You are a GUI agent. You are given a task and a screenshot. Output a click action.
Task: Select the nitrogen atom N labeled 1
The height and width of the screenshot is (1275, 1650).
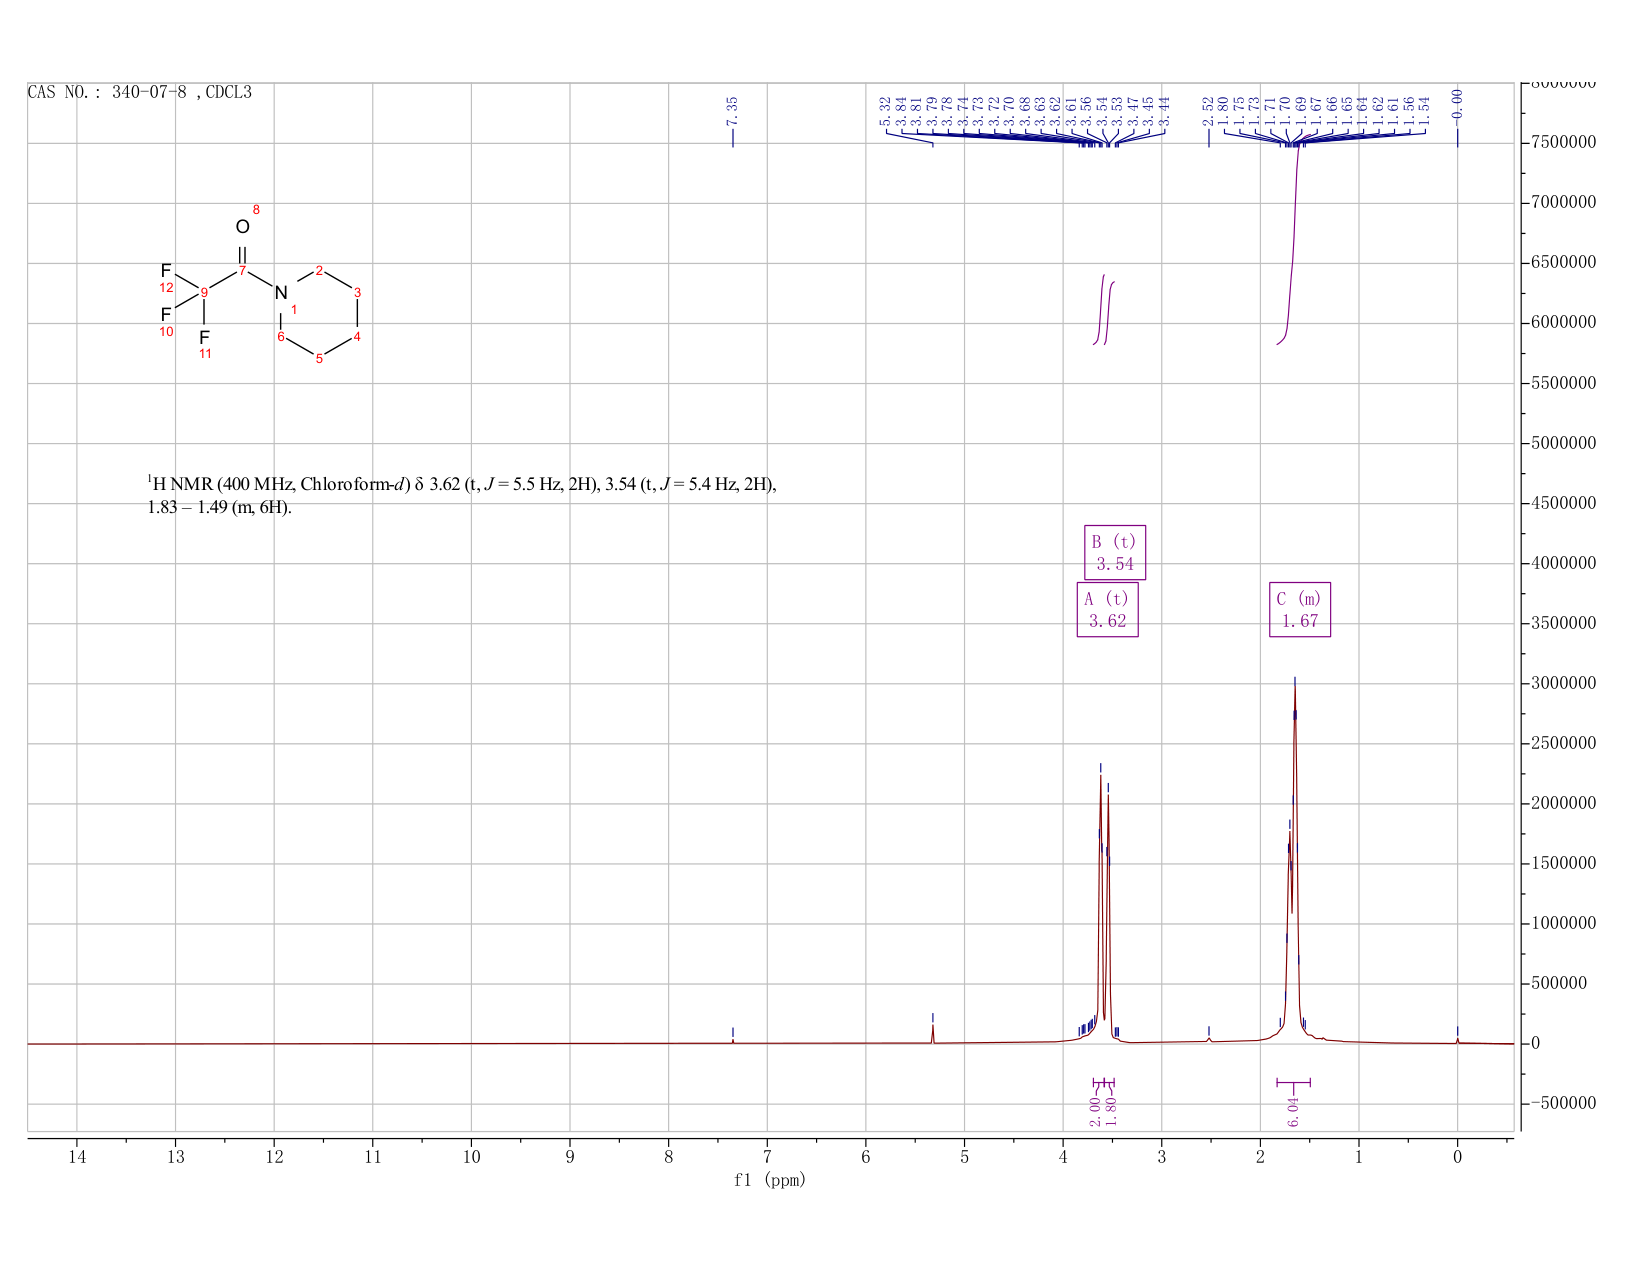click(x=281, y=293)
